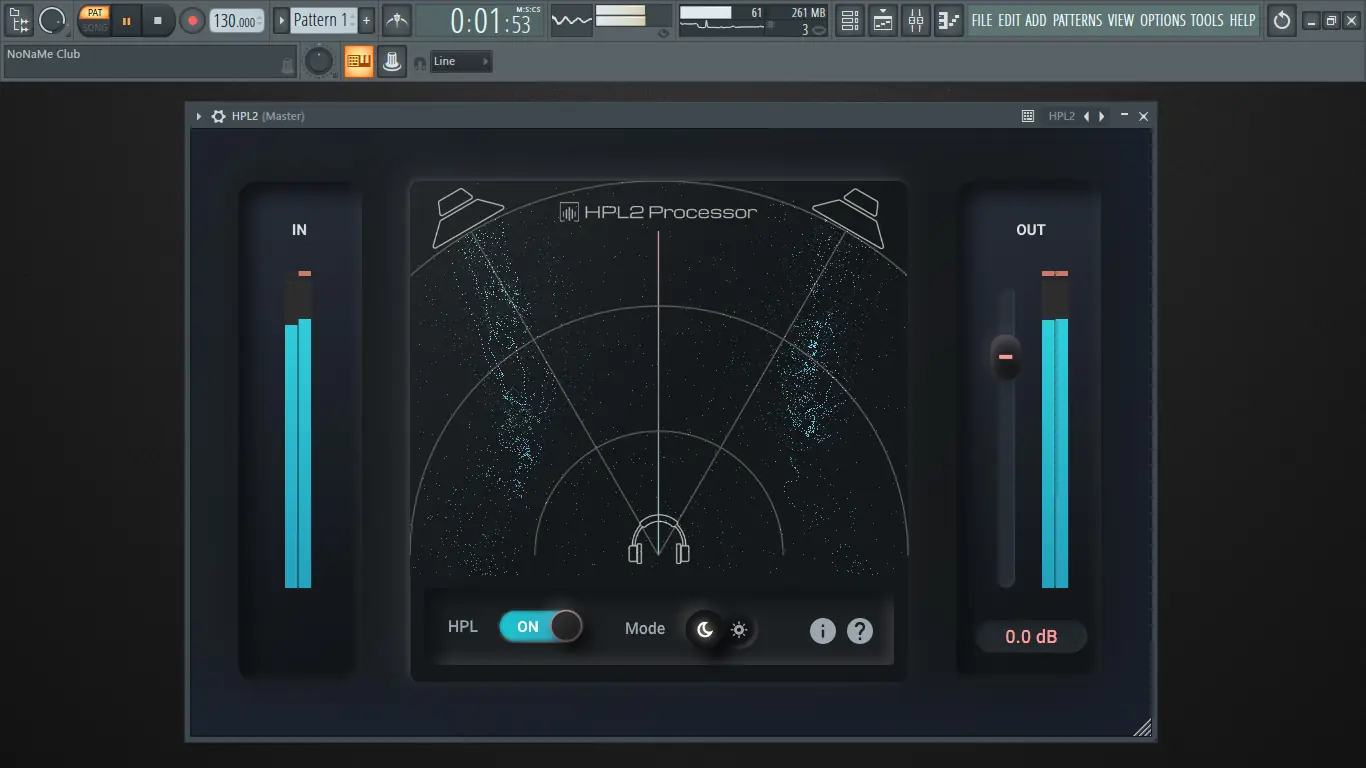Click the OUT level meter

1055,430
